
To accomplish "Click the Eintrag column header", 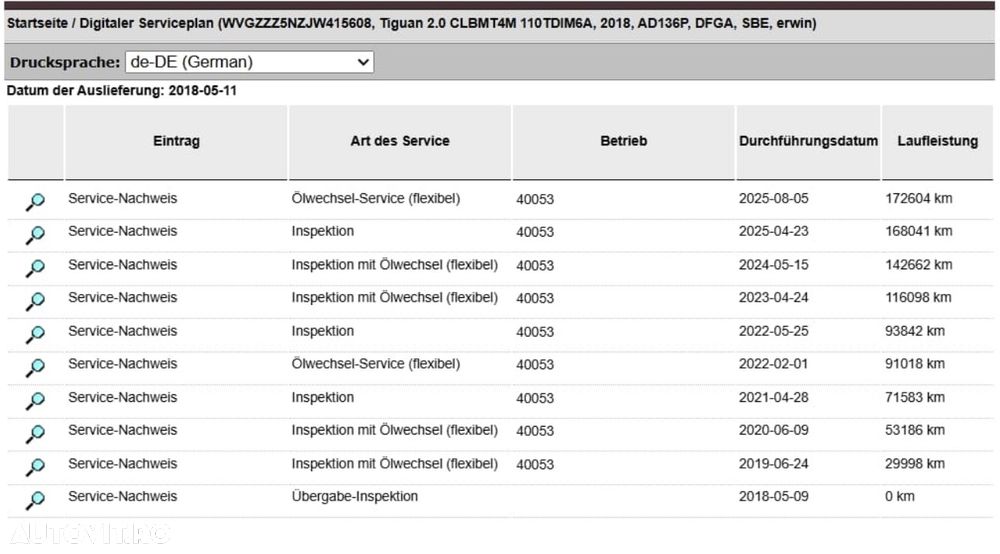I will (x=176, y=141).
